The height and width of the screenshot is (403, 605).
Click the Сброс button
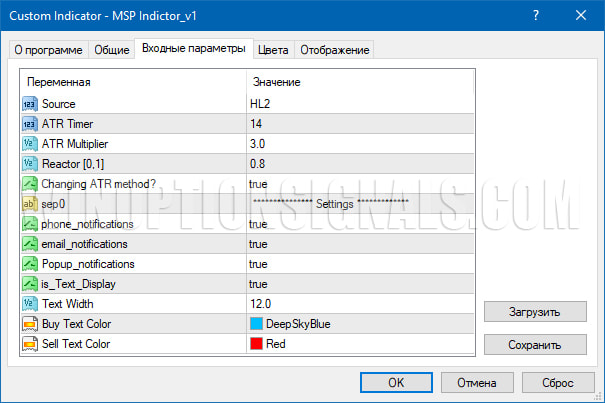pyautogui.click(x=558, y=383)
